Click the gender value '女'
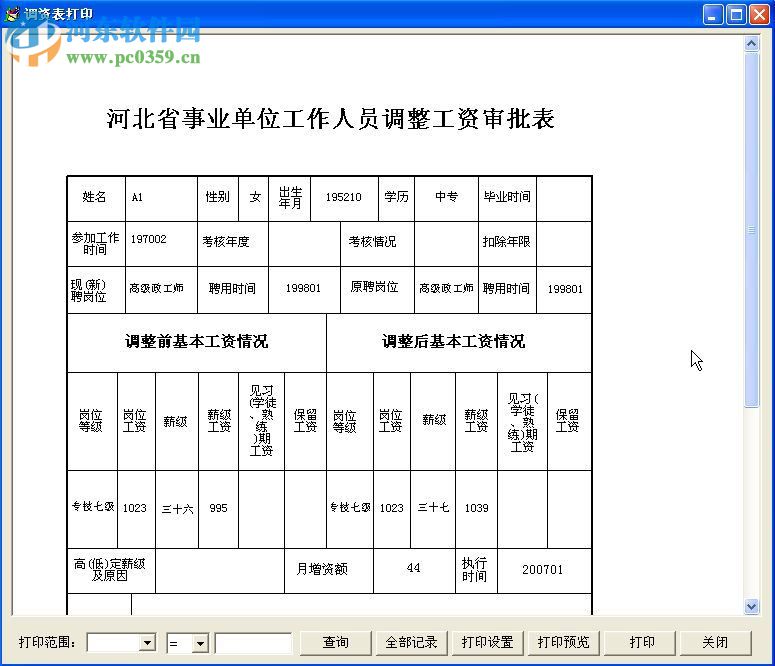Screen dimensions: 775x666 254,197
